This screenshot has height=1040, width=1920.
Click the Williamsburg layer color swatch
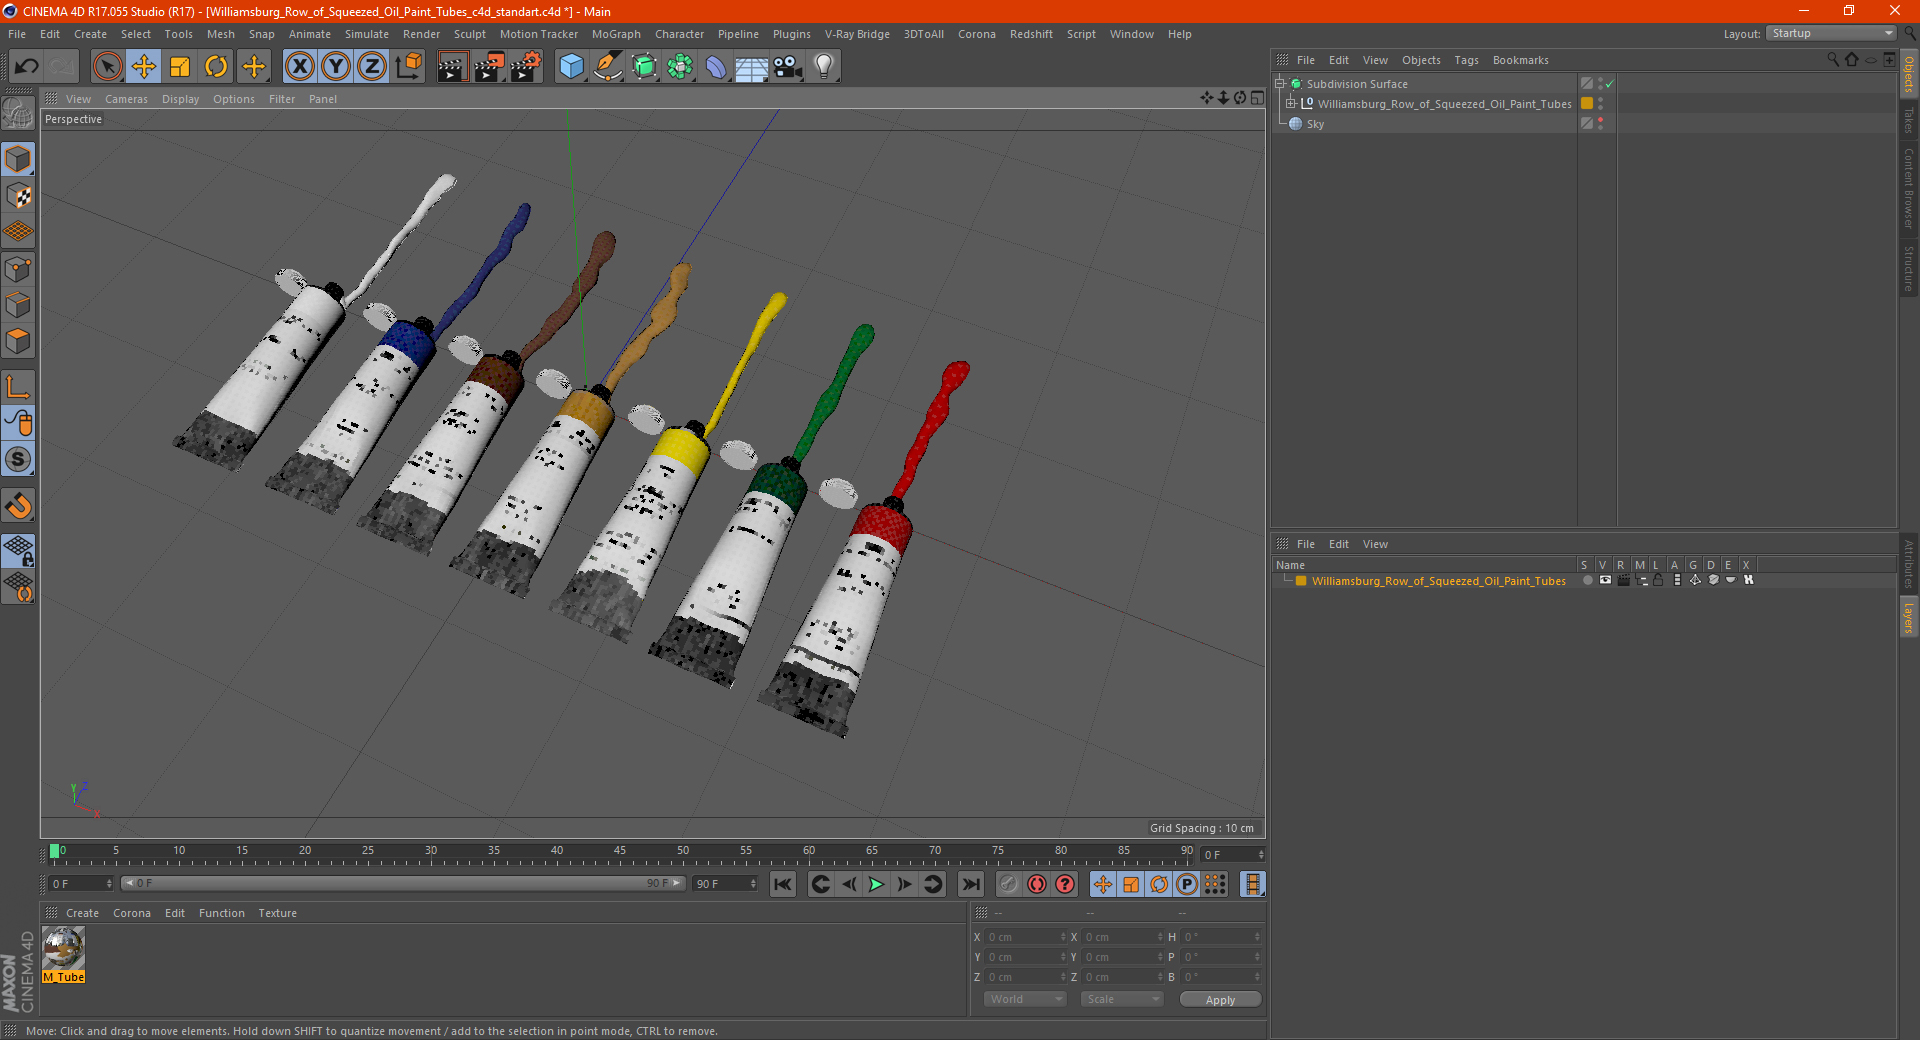[x=1301, y=581]
